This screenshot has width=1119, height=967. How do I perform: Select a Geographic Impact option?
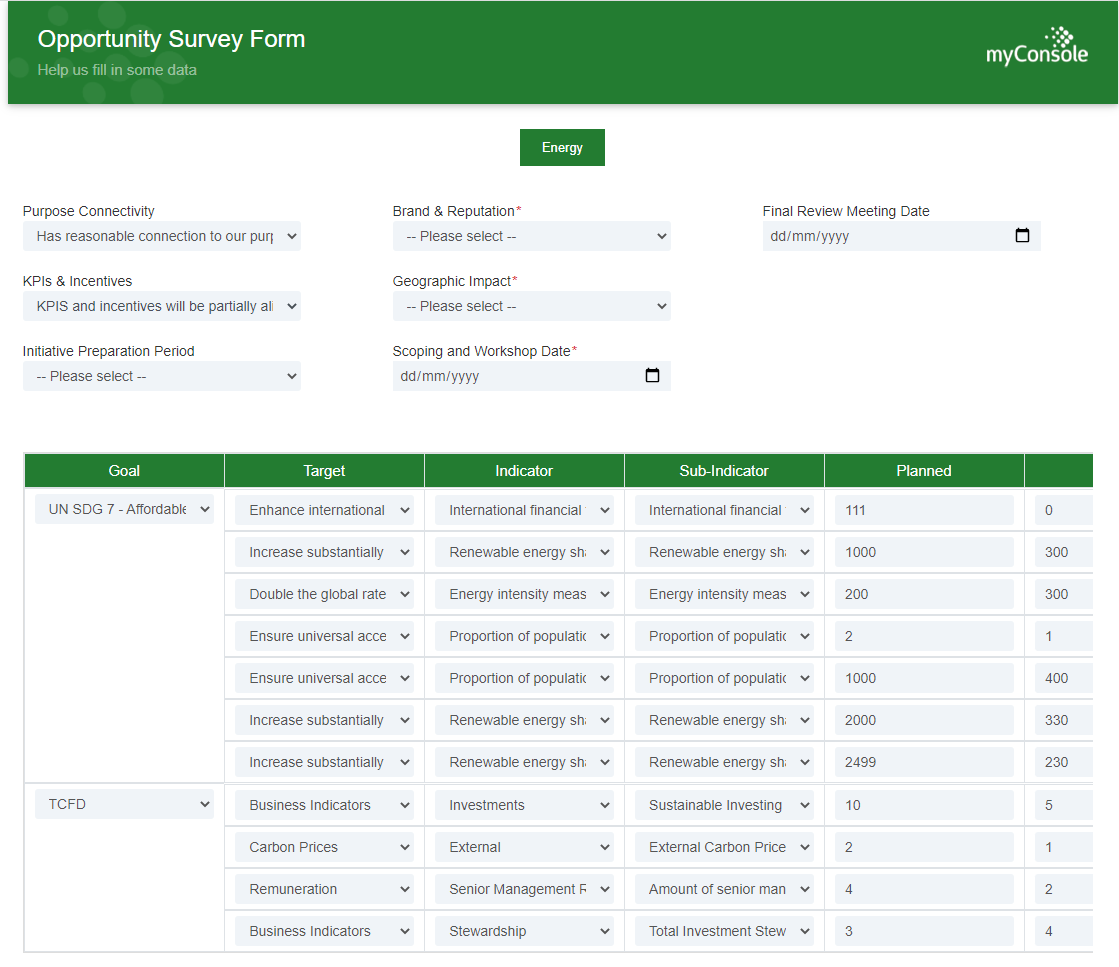pyautogui.click(x=531, y=306)
